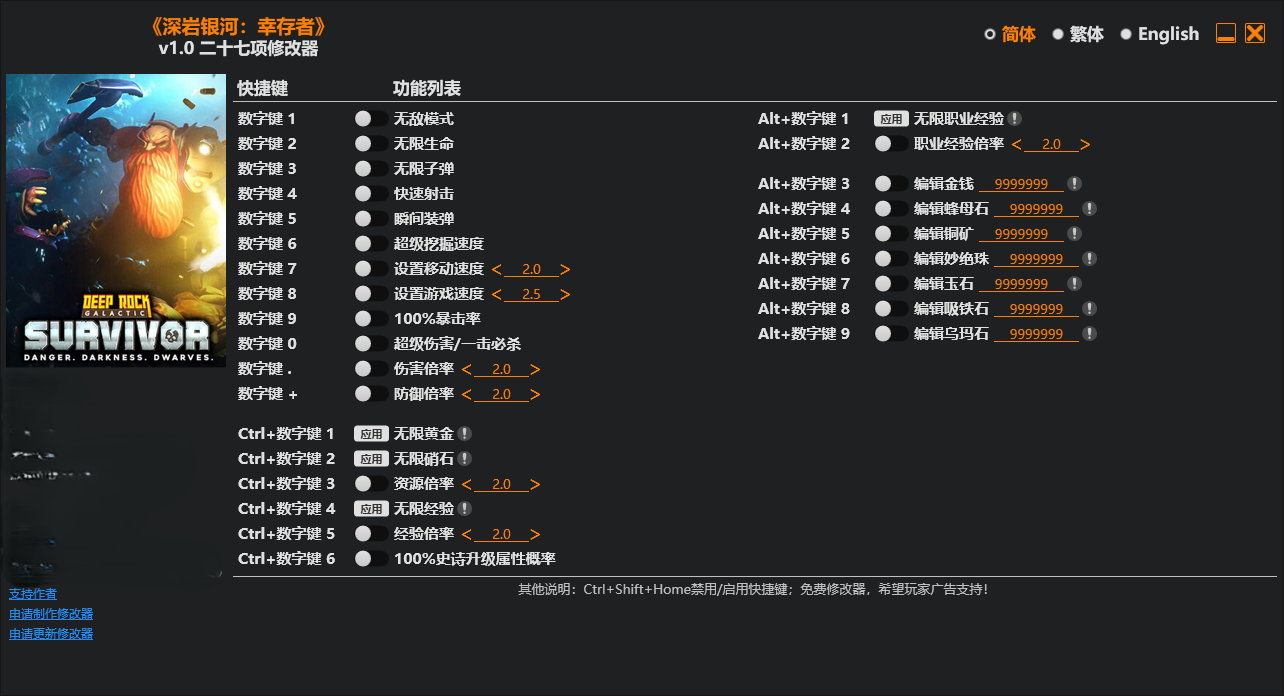The width and height of the screenshot is (1284, 696).
Task: Toggle 100%暴击率 on
Action: click(371, 319)
